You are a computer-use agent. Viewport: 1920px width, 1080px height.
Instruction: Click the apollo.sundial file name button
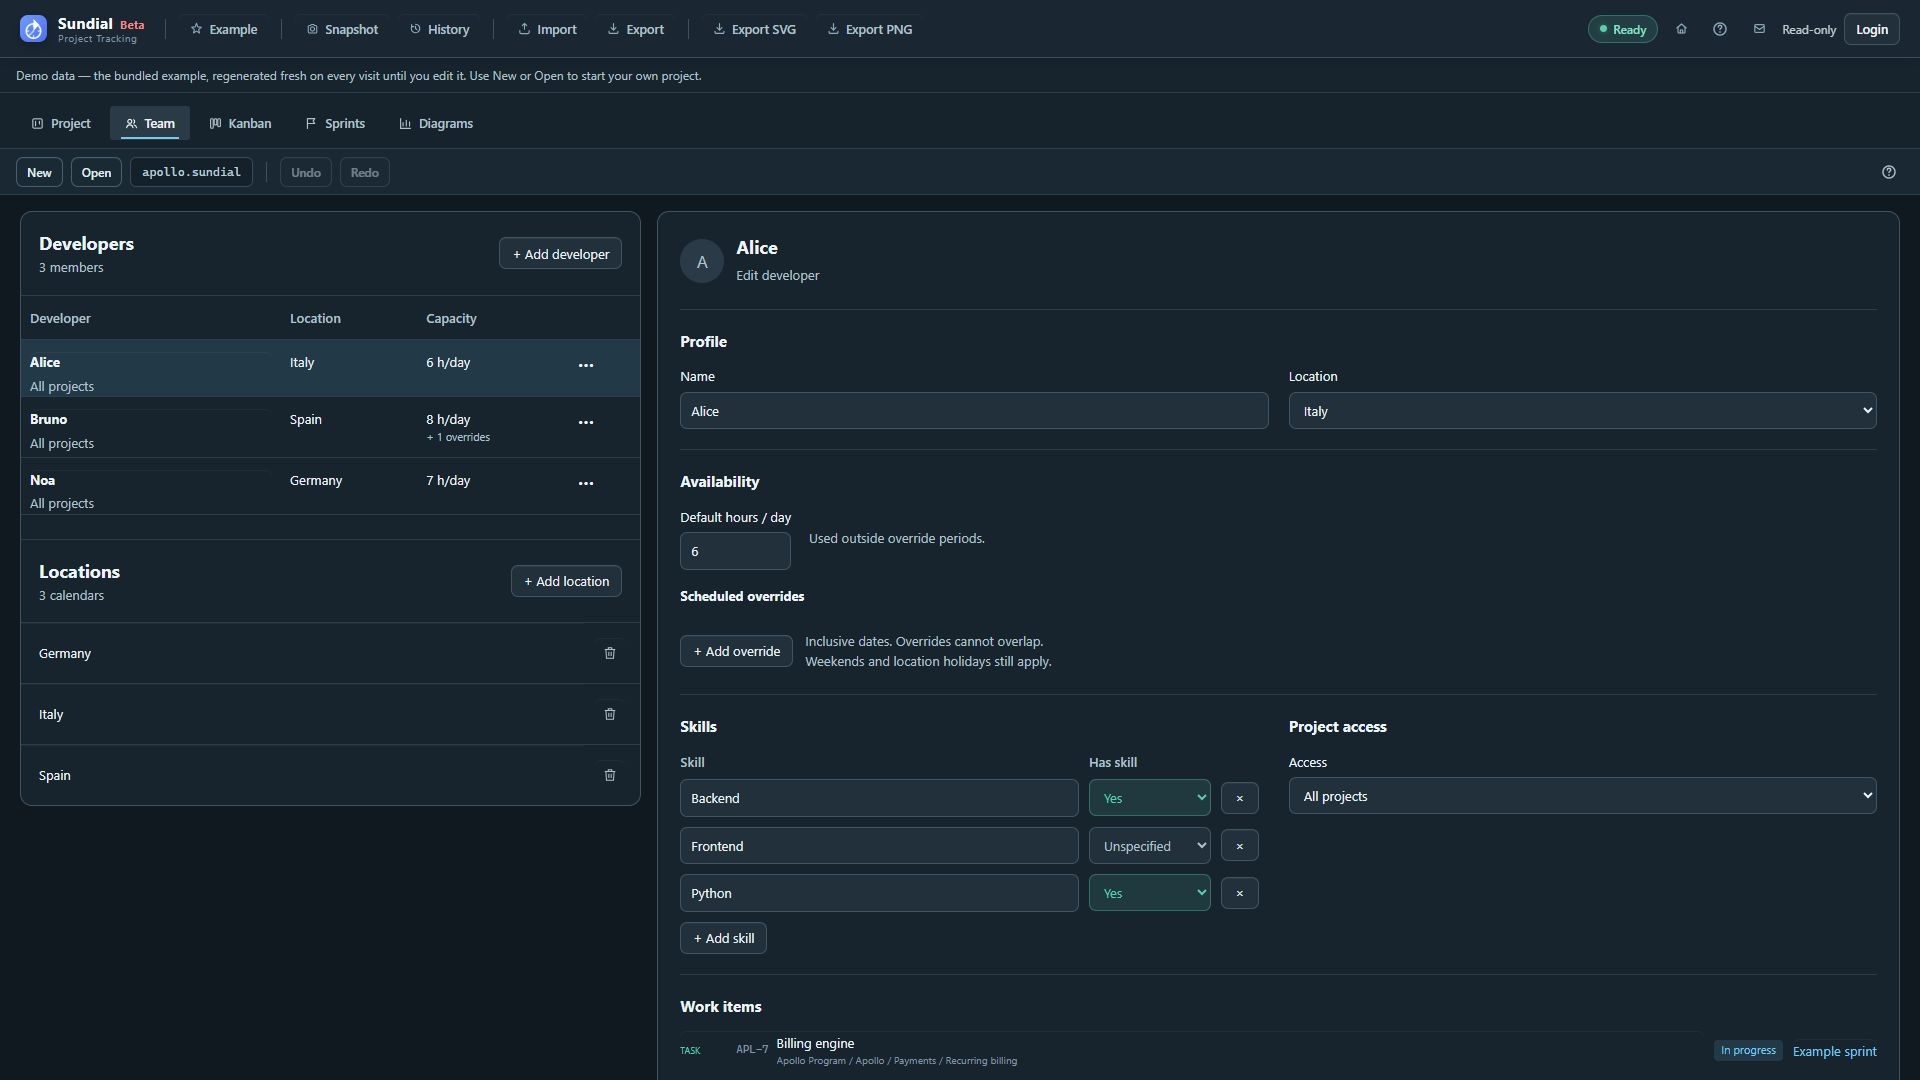click(191, 172)
